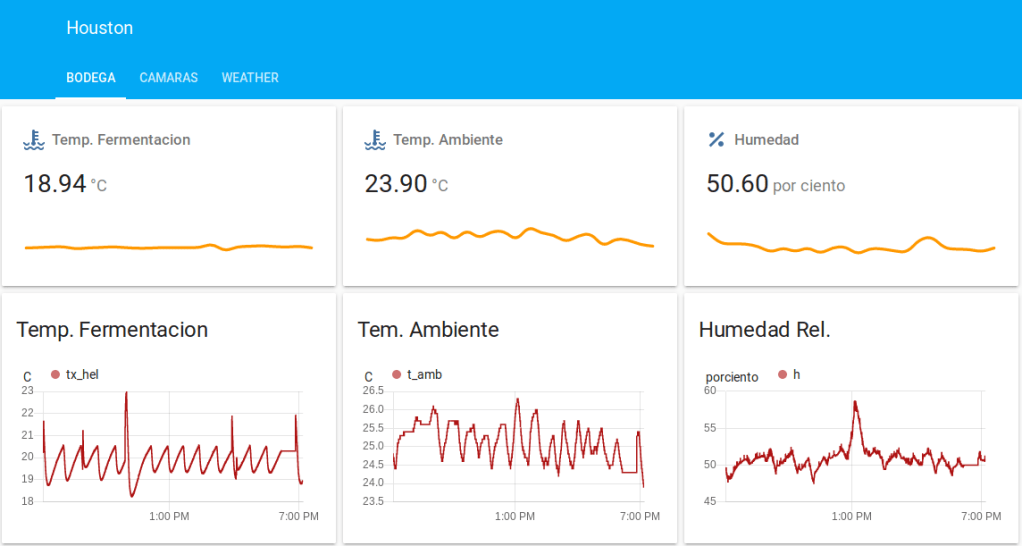
Task: Toggle the t_amb legend series dot
Action: coord(397,375)
